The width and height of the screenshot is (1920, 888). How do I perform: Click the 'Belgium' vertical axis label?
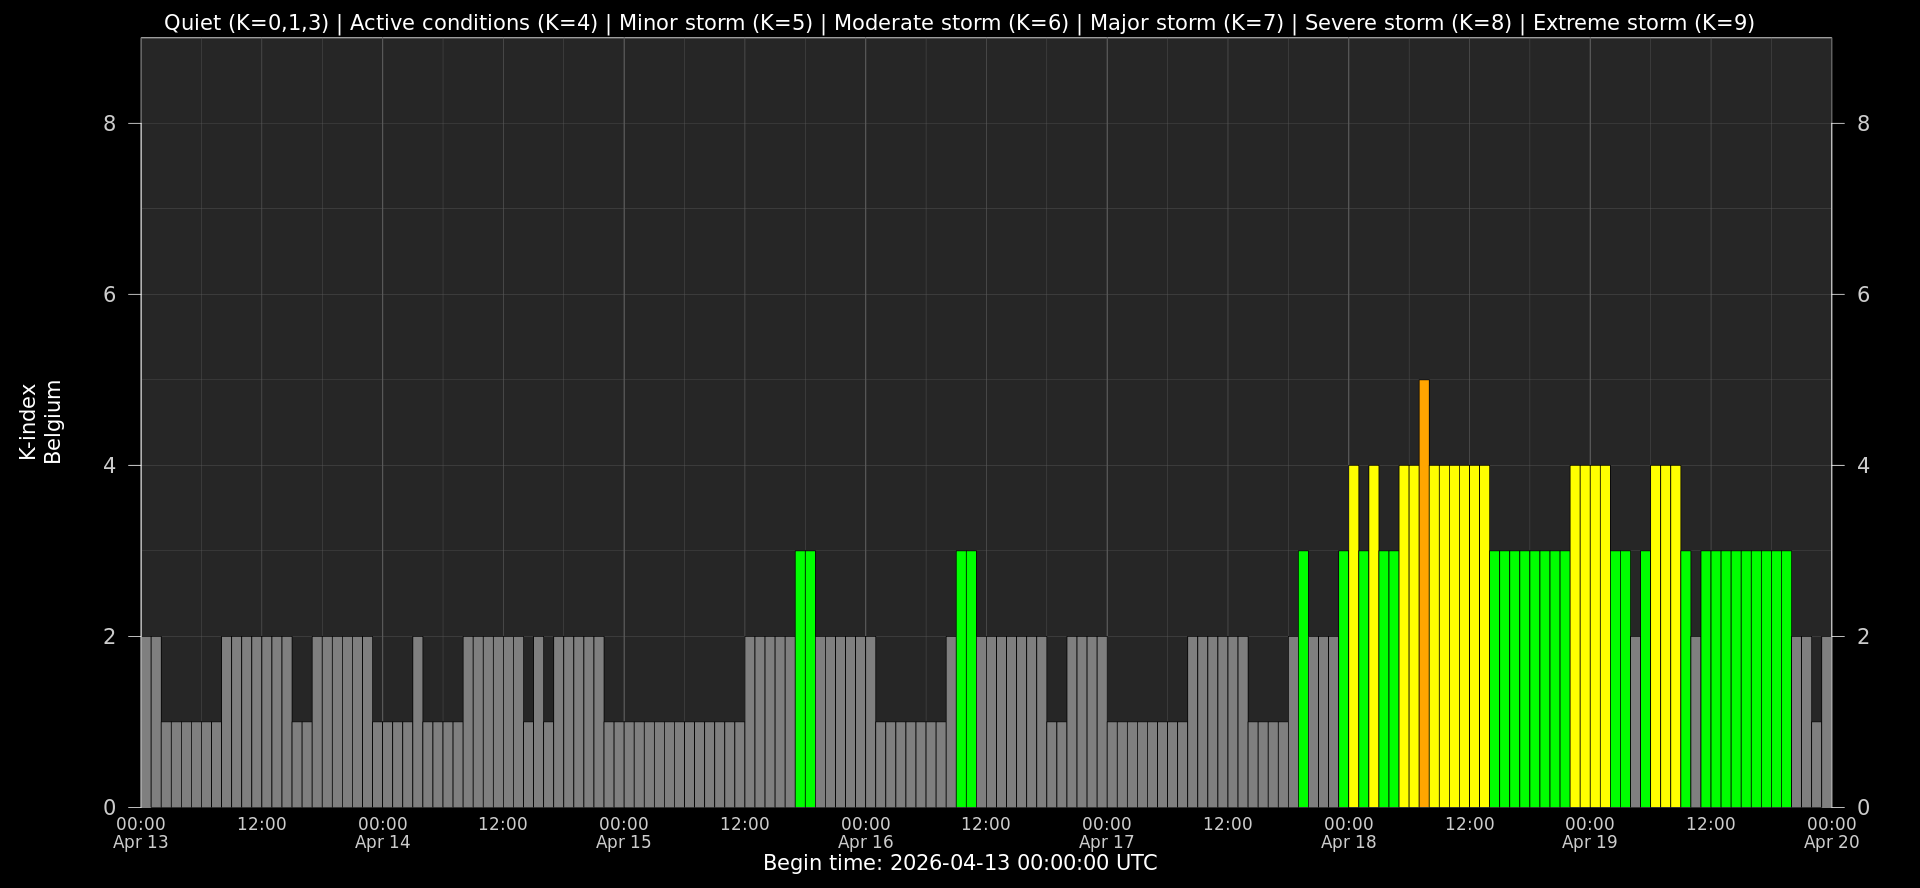tap(53, 422)
